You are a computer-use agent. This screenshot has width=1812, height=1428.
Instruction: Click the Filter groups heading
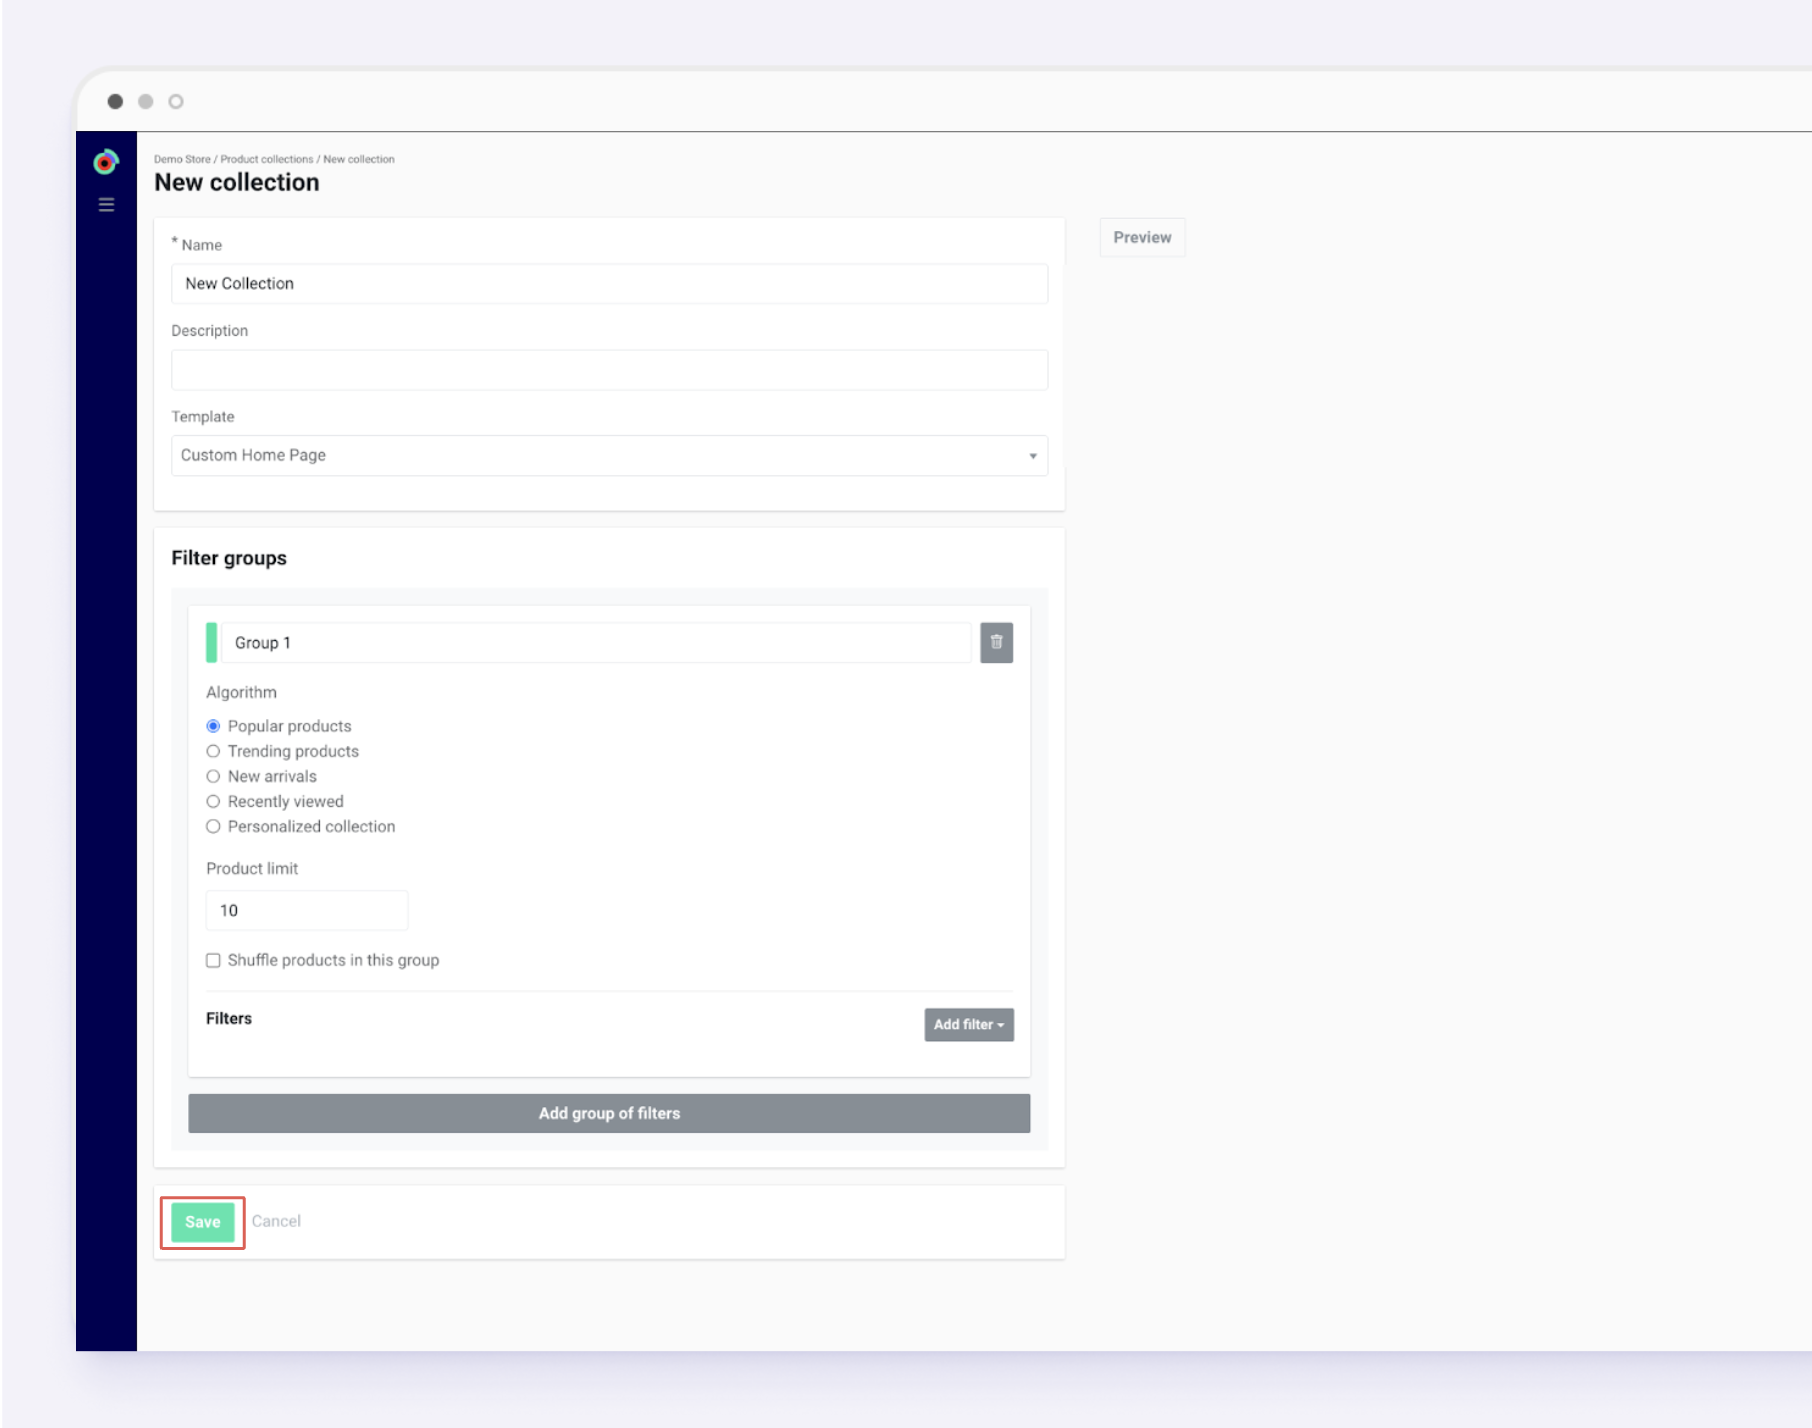pyautogui.click(x=229, y=558)
